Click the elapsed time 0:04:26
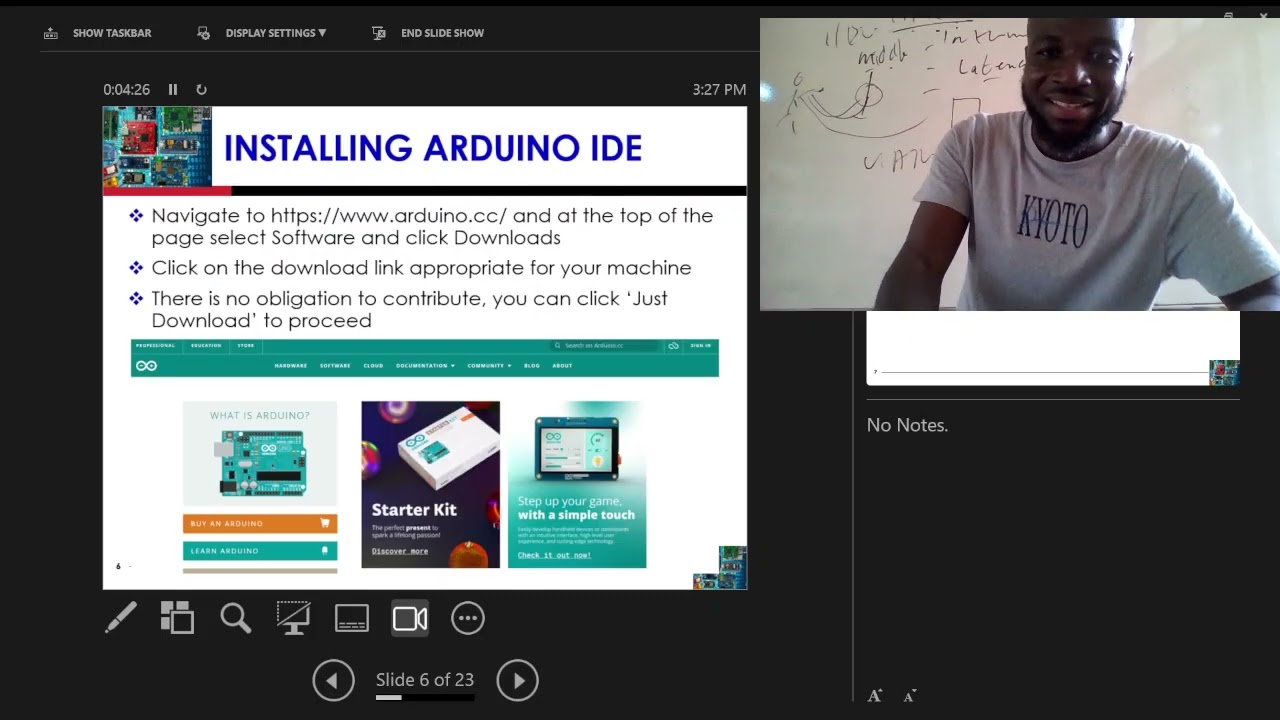The width and height of the screenshot is (1280, 720). (x=127, y=89)
